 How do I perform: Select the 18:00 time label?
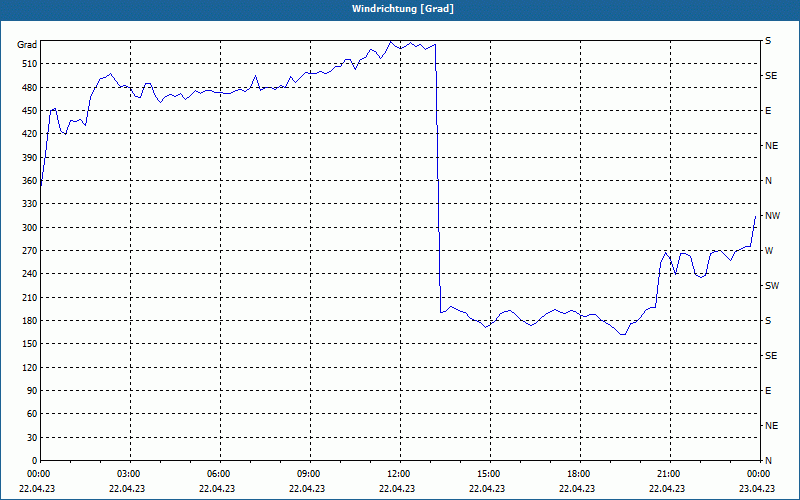coord(578,474)
